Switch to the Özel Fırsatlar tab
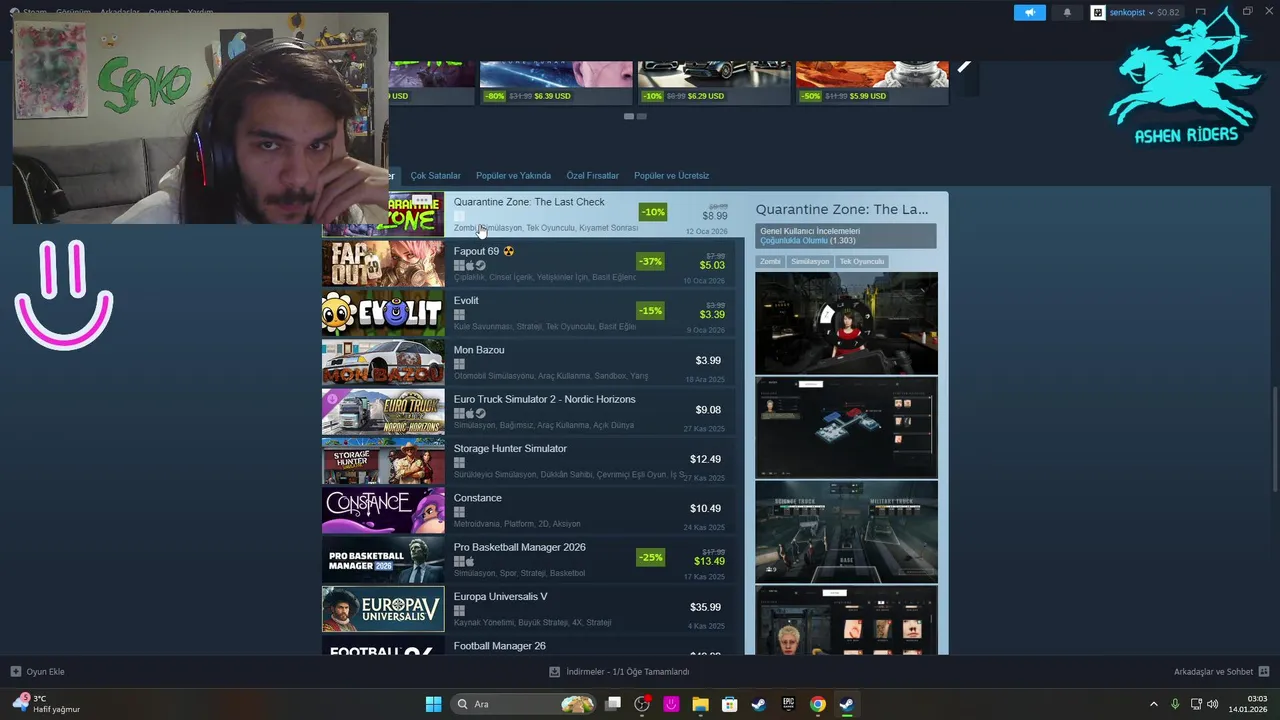 pos(592,176)
